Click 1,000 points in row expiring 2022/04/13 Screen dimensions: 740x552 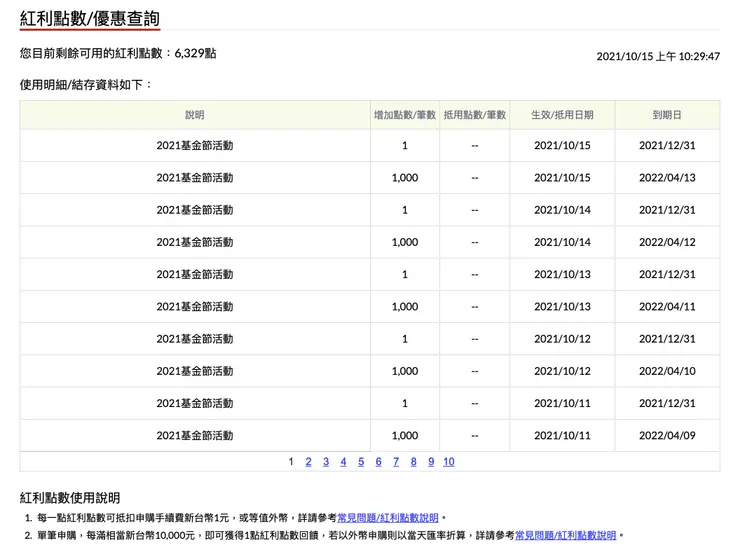404,177
